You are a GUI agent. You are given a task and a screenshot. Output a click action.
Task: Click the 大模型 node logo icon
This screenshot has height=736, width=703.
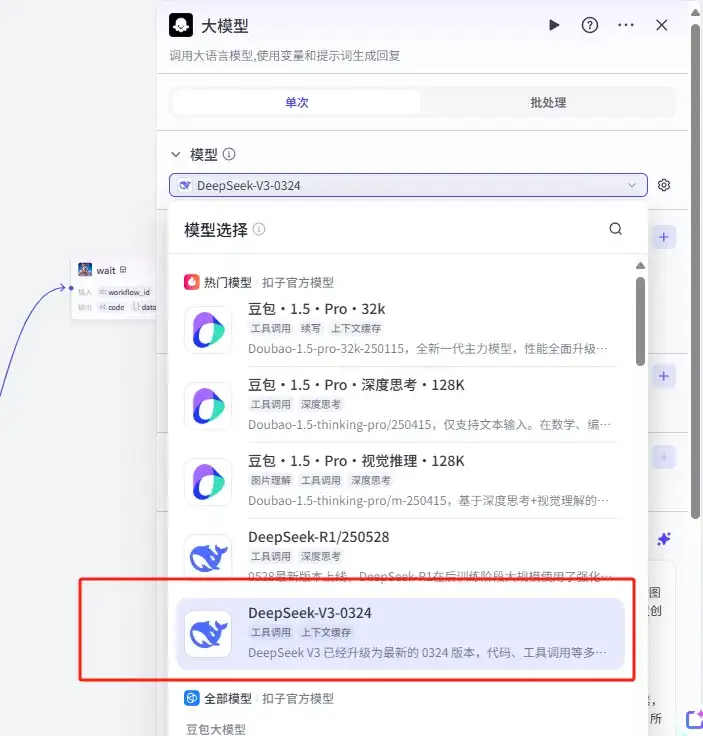coord(181,25)
